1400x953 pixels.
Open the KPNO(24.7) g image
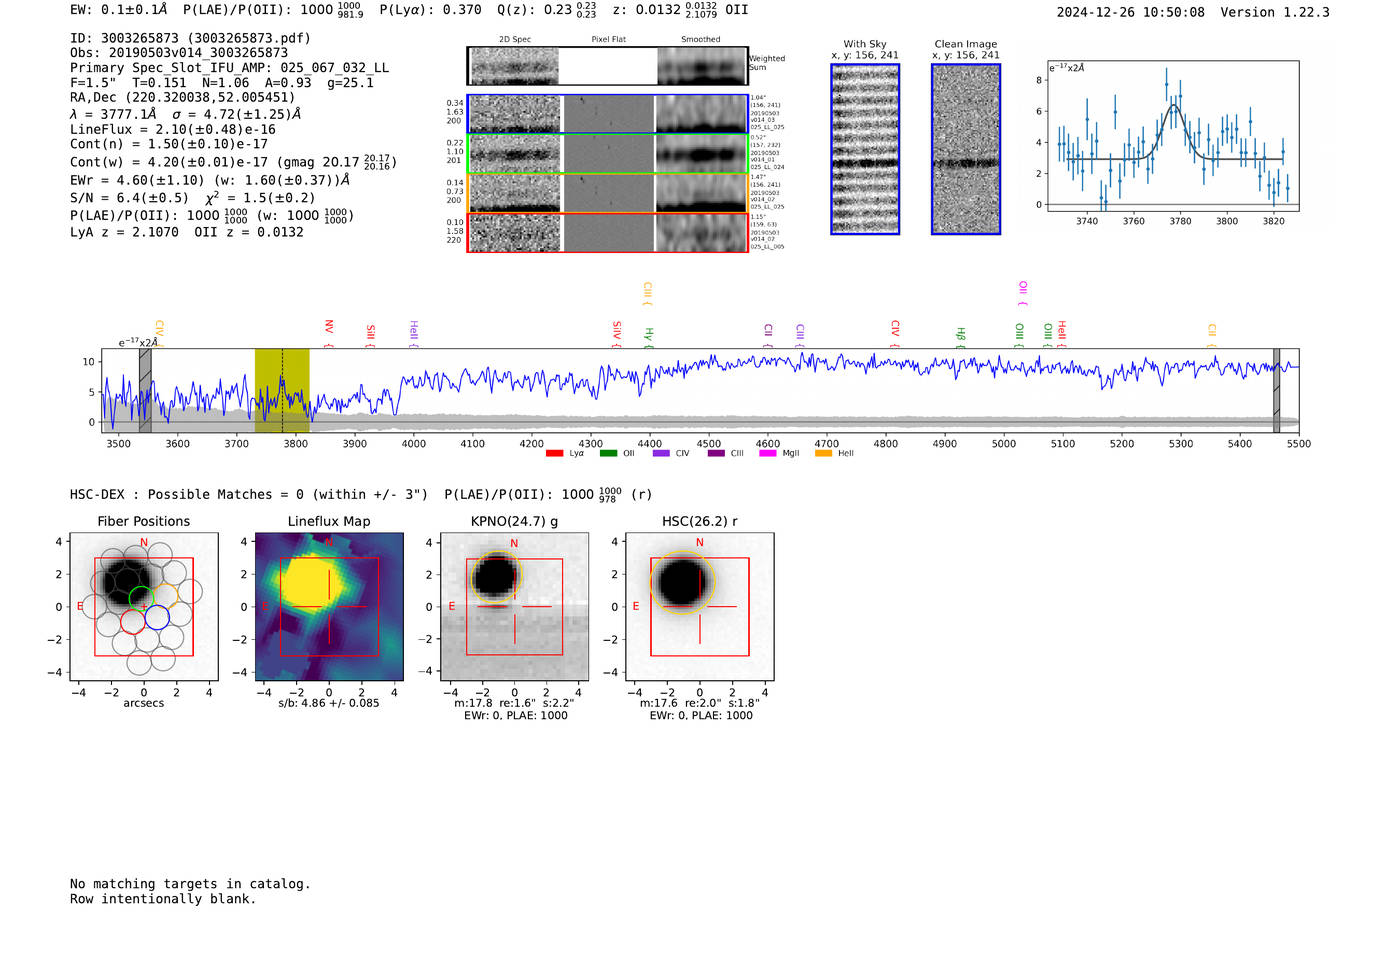pyautogui.click(x=514, y=607)
